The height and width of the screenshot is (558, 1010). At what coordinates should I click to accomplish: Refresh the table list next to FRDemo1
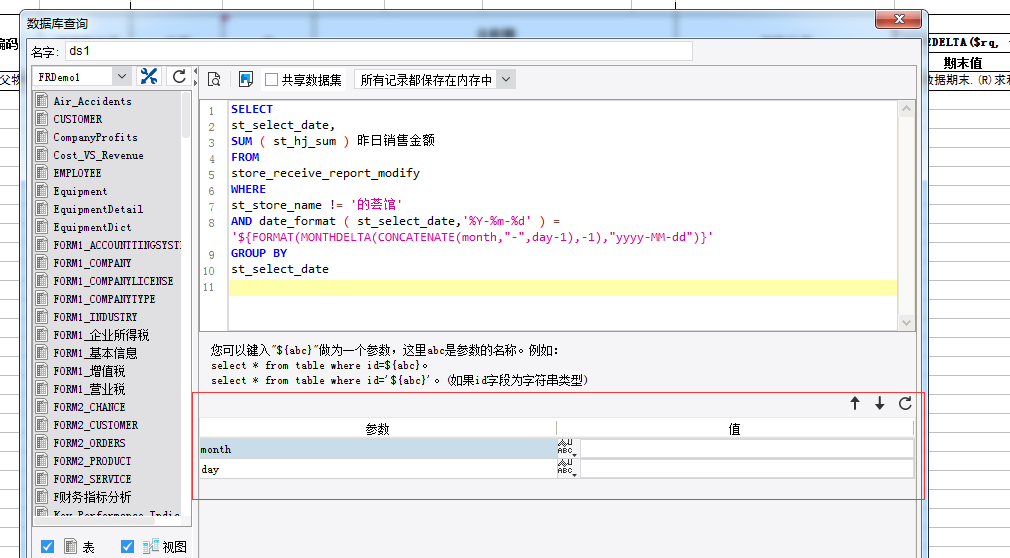(x=179, y=77)
